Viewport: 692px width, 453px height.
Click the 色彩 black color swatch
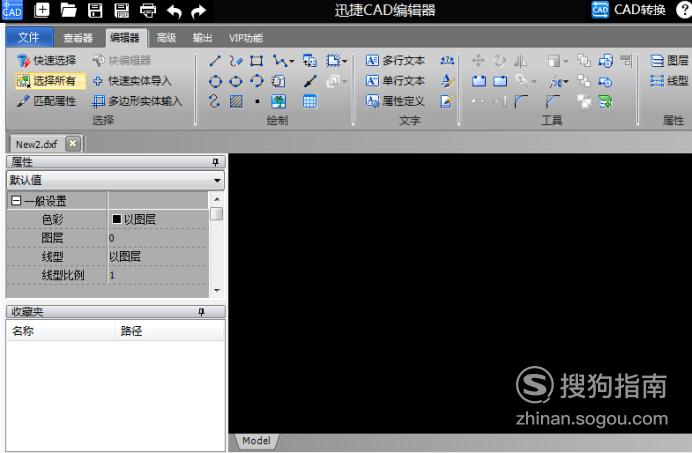pos(117,219)
